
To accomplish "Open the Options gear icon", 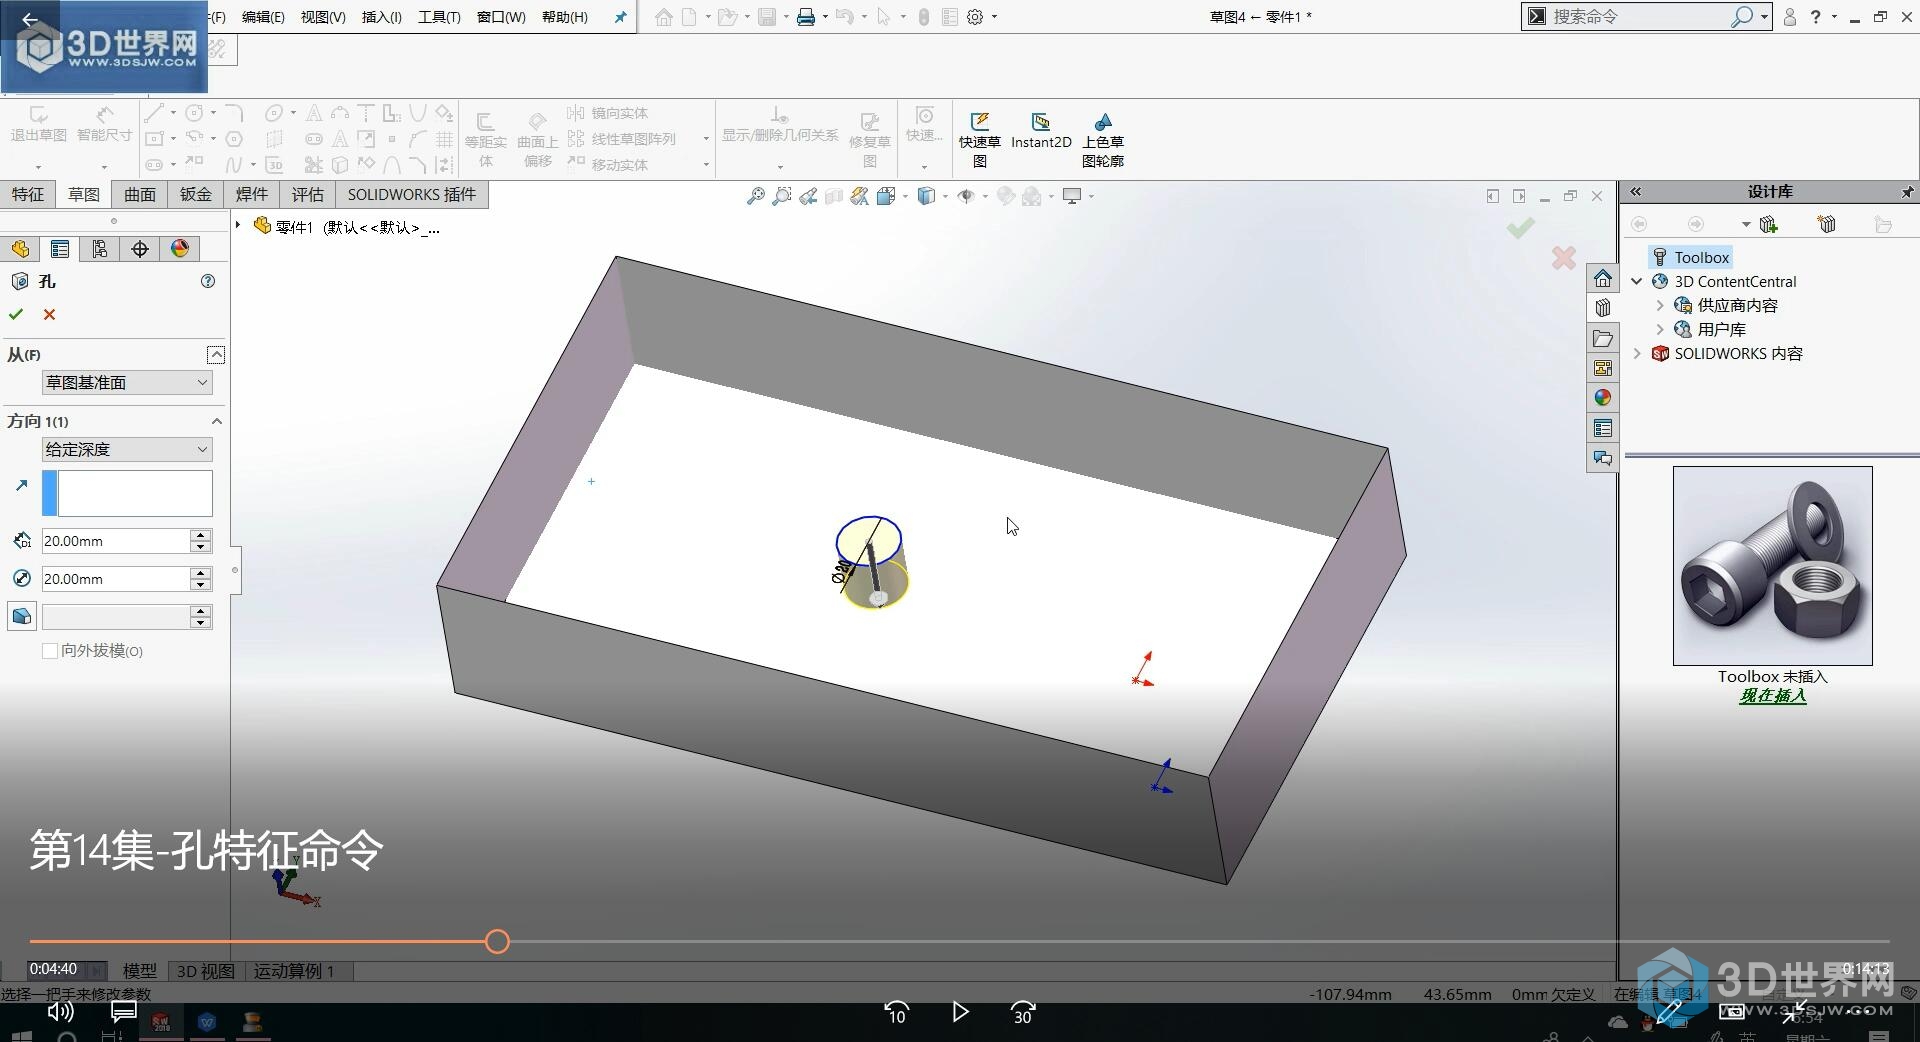I will point(975,17).
